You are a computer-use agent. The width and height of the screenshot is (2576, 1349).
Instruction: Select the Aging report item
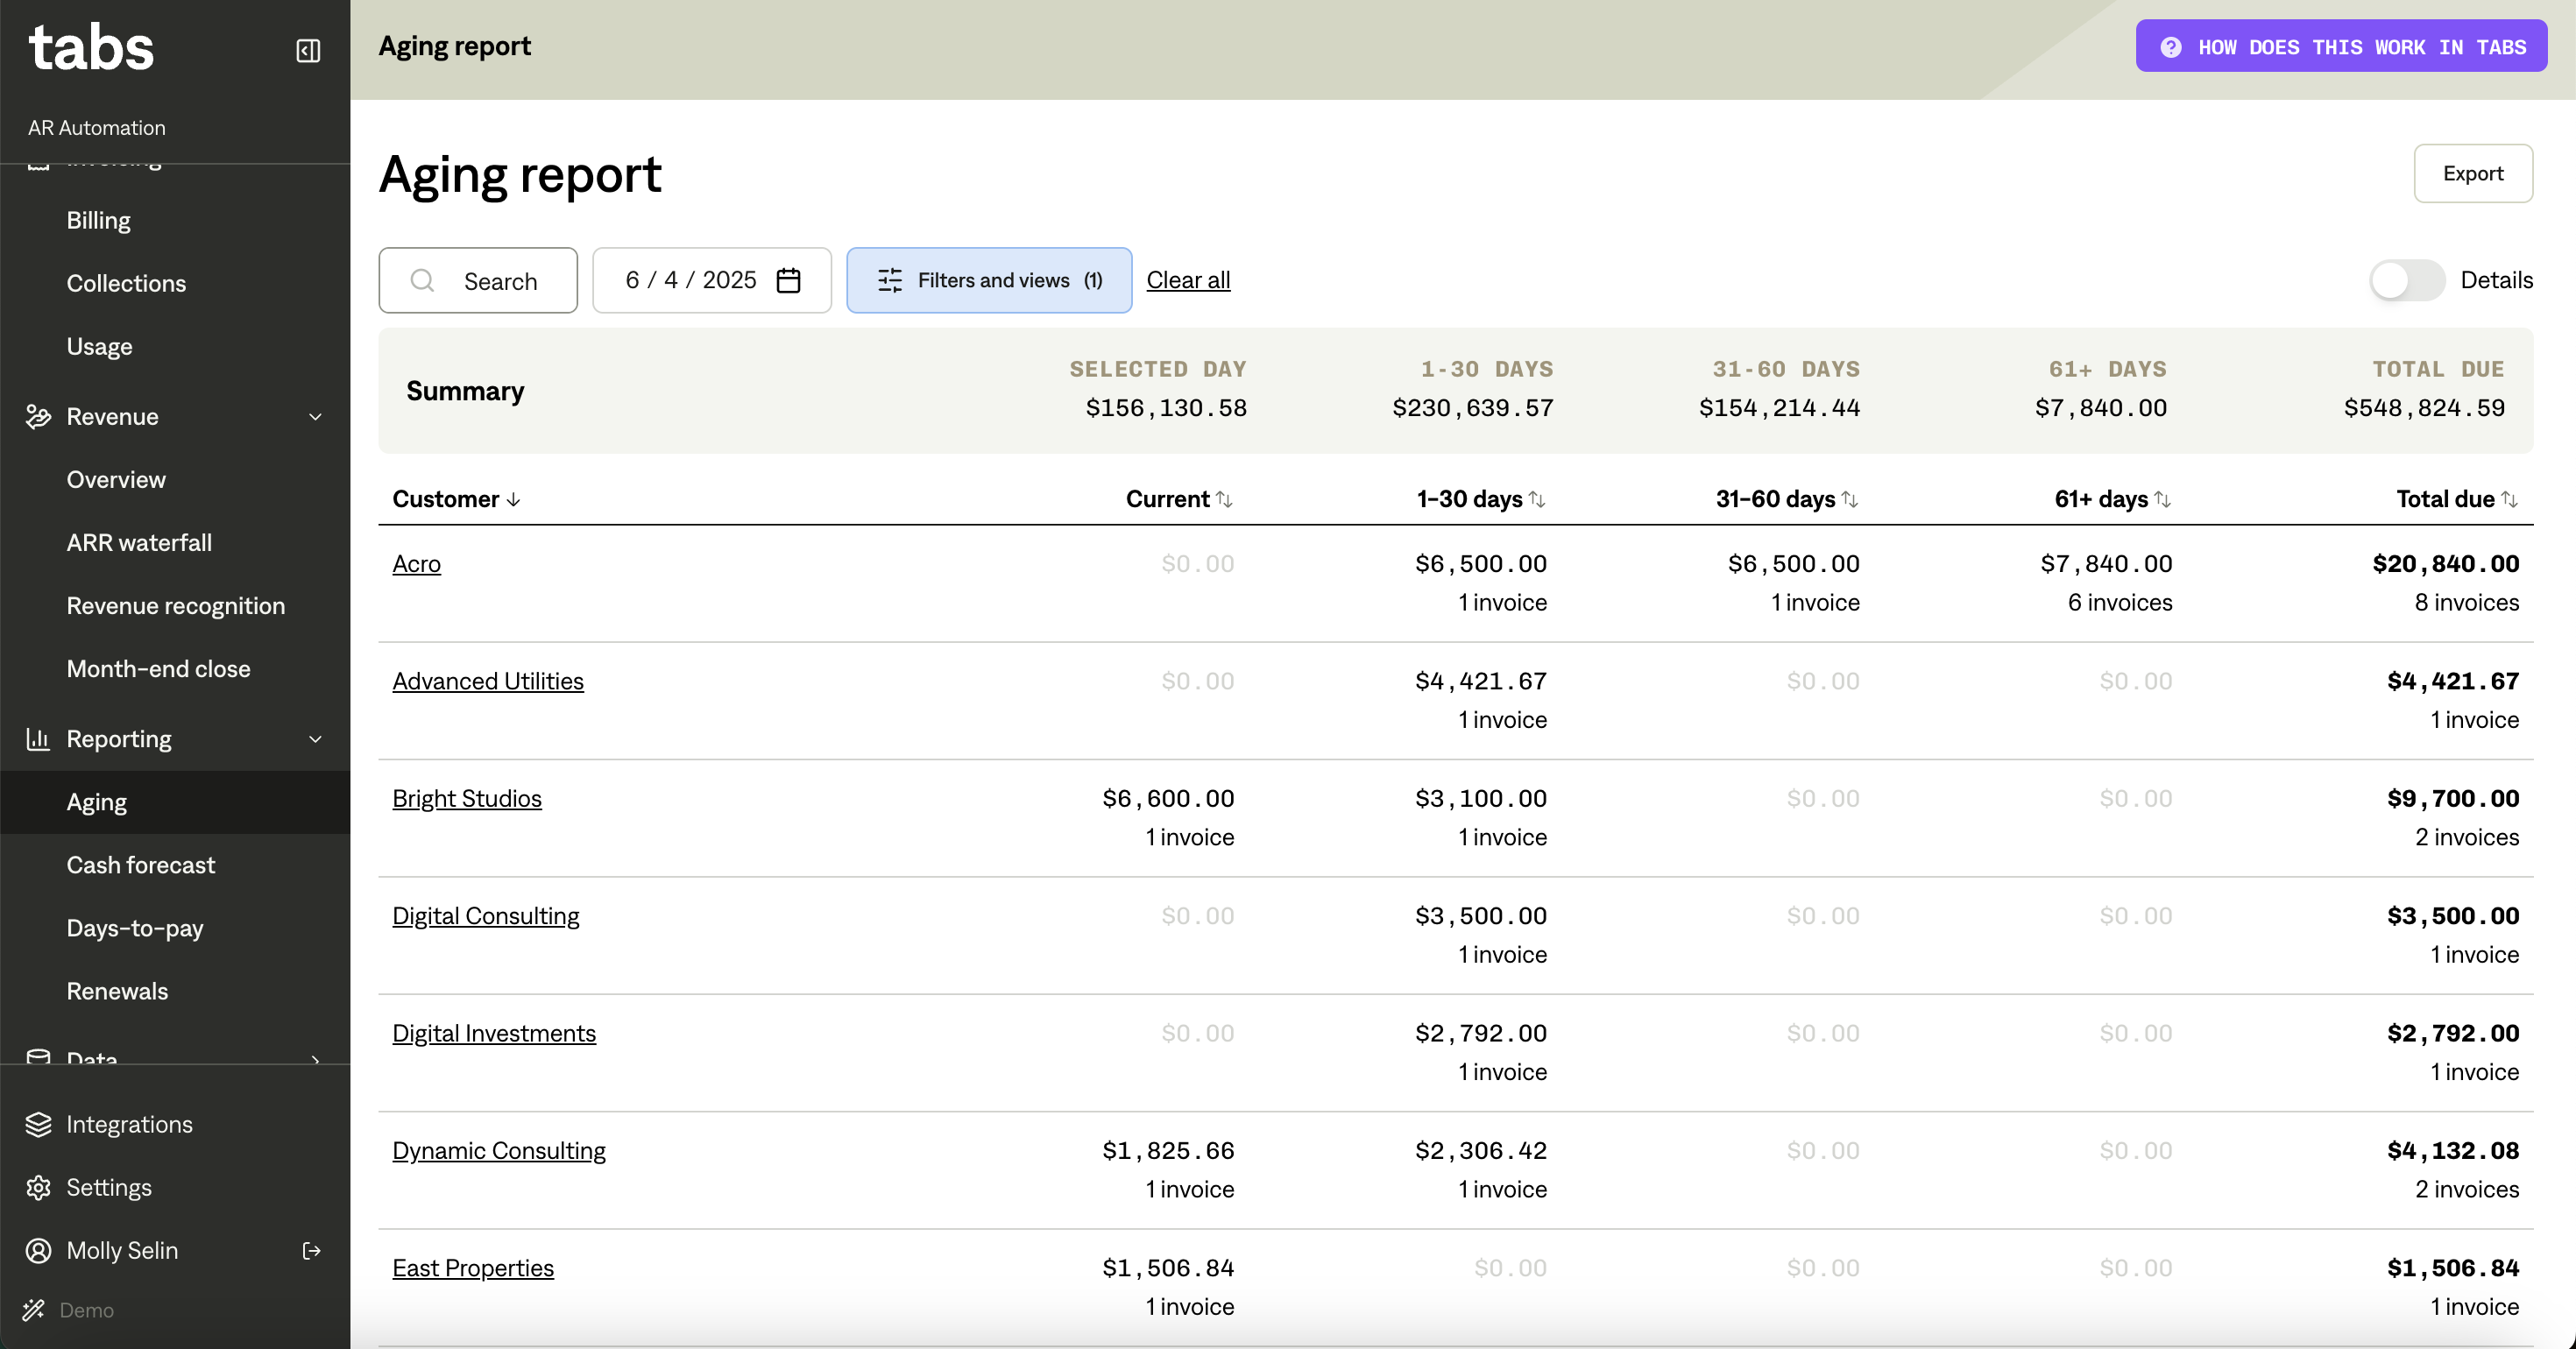(x=175, y=802)
